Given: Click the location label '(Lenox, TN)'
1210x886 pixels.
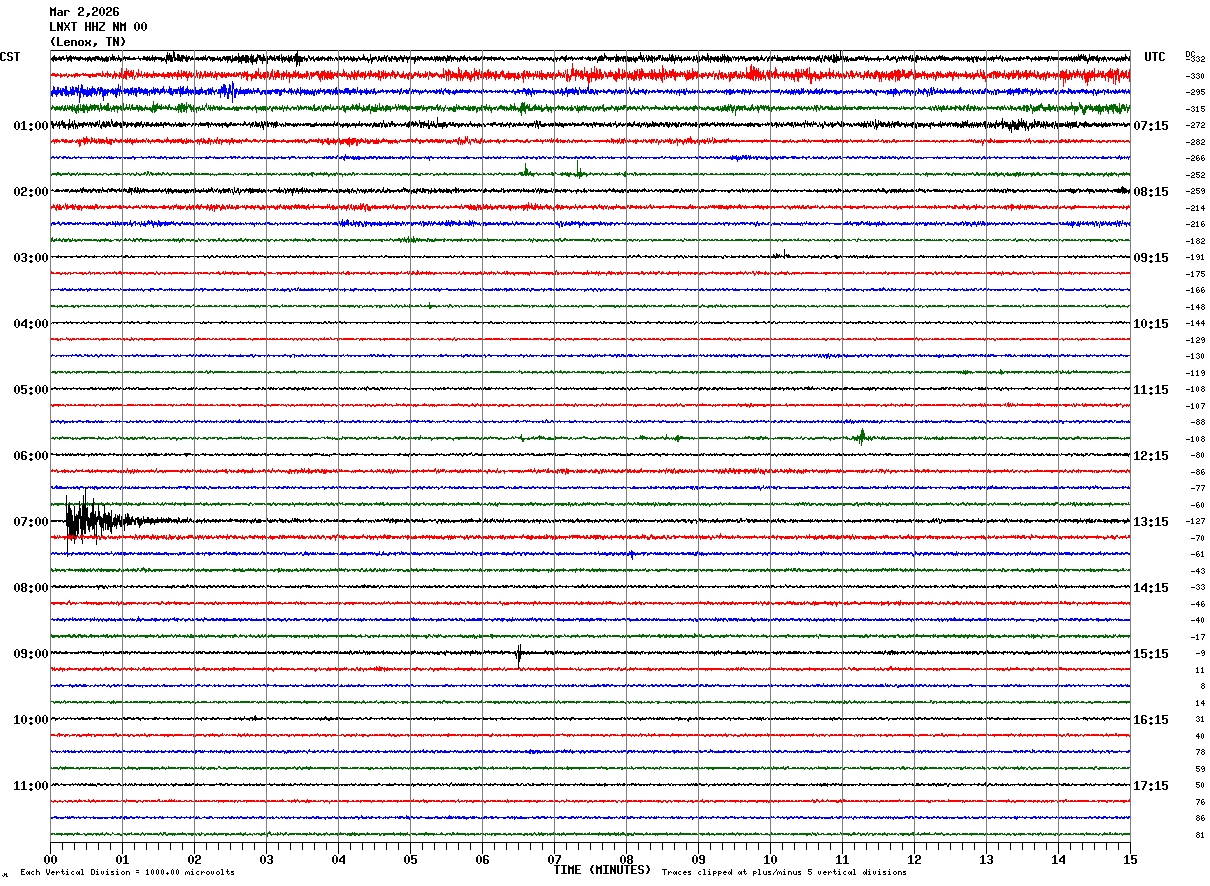Looking at the screenshot, I should (x=88, y=42).
